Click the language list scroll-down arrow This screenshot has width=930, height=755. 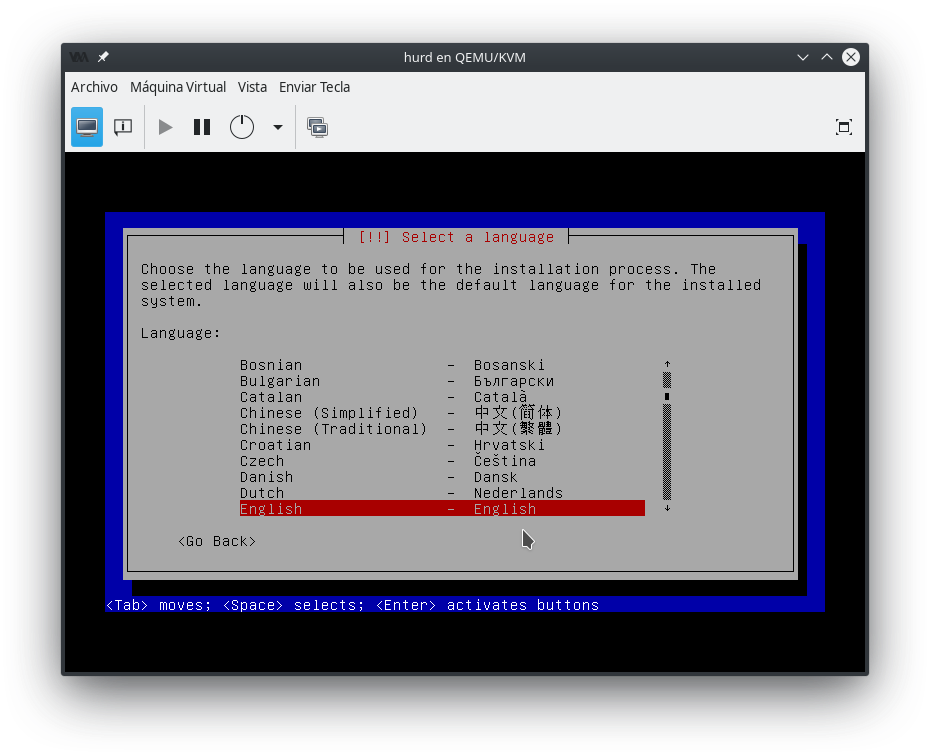coord(667,508)
